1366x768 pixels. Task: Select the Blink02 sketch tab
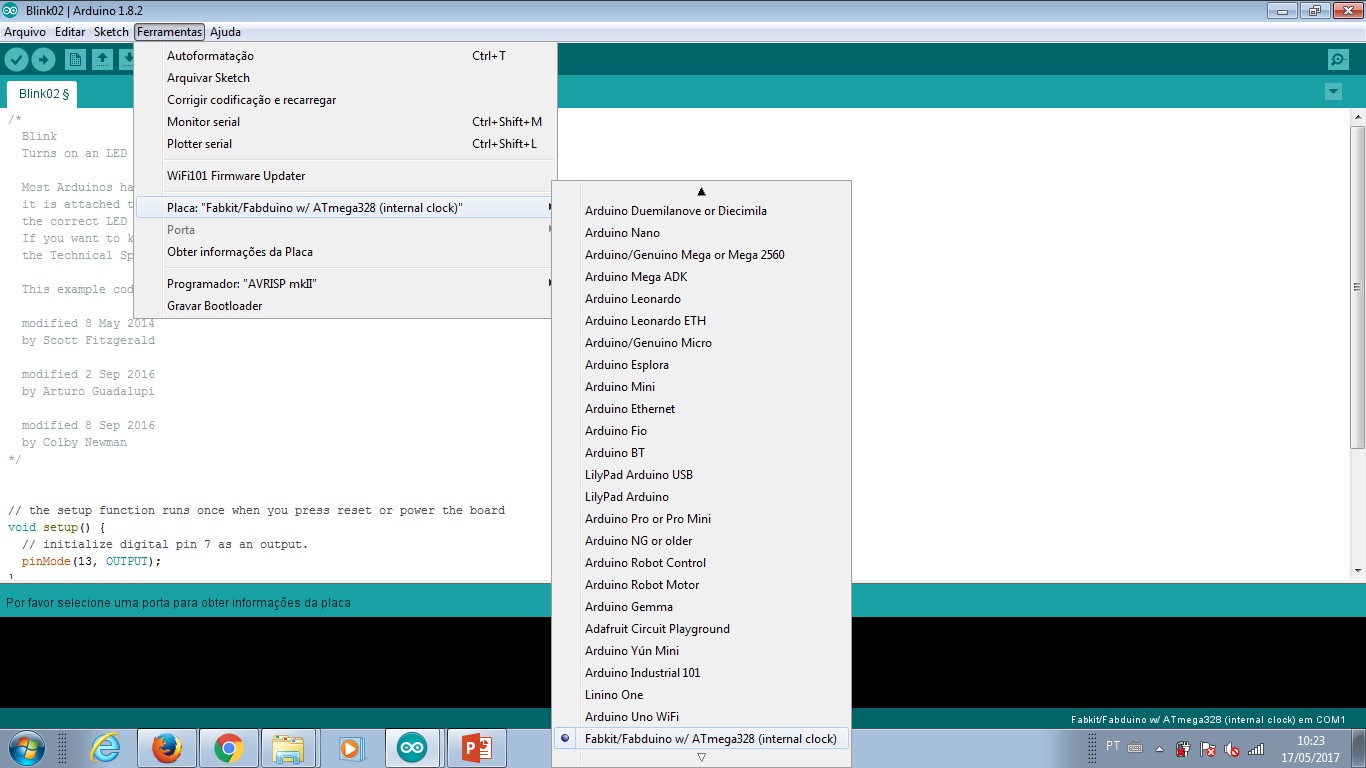pos(43,94)
